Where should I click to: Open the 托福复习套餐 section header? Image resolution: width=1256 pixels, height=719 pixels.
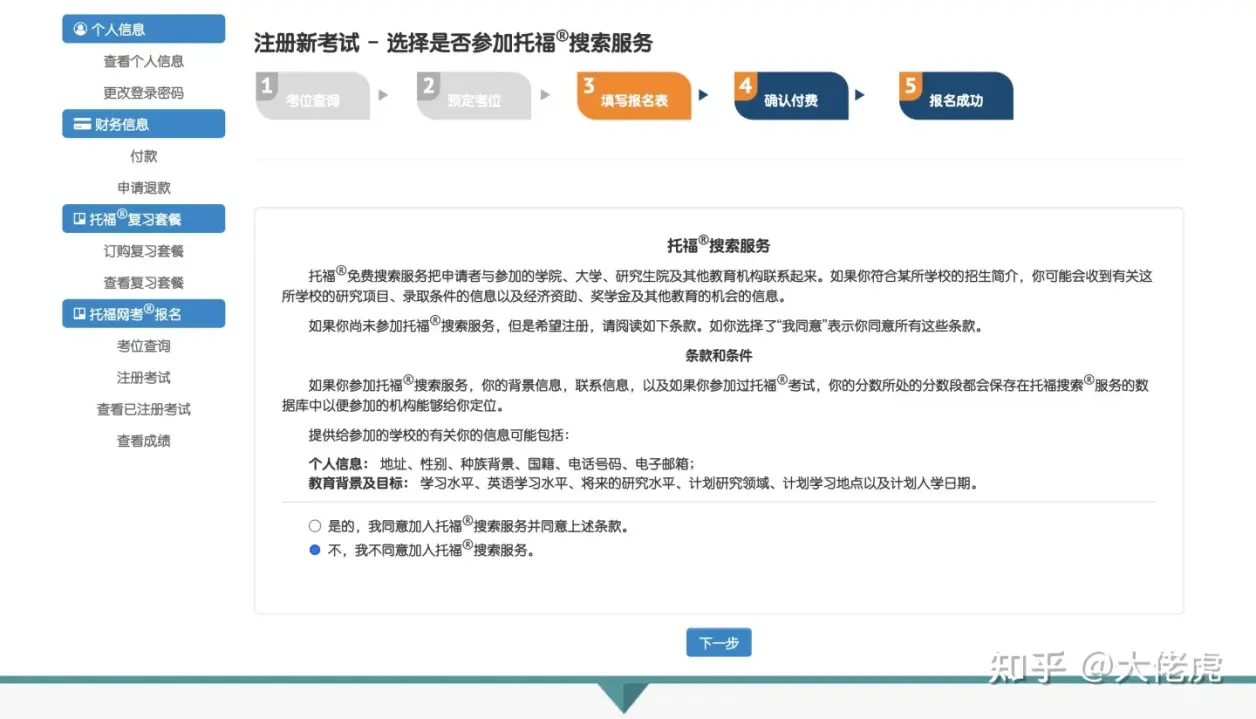pos(143,218)
